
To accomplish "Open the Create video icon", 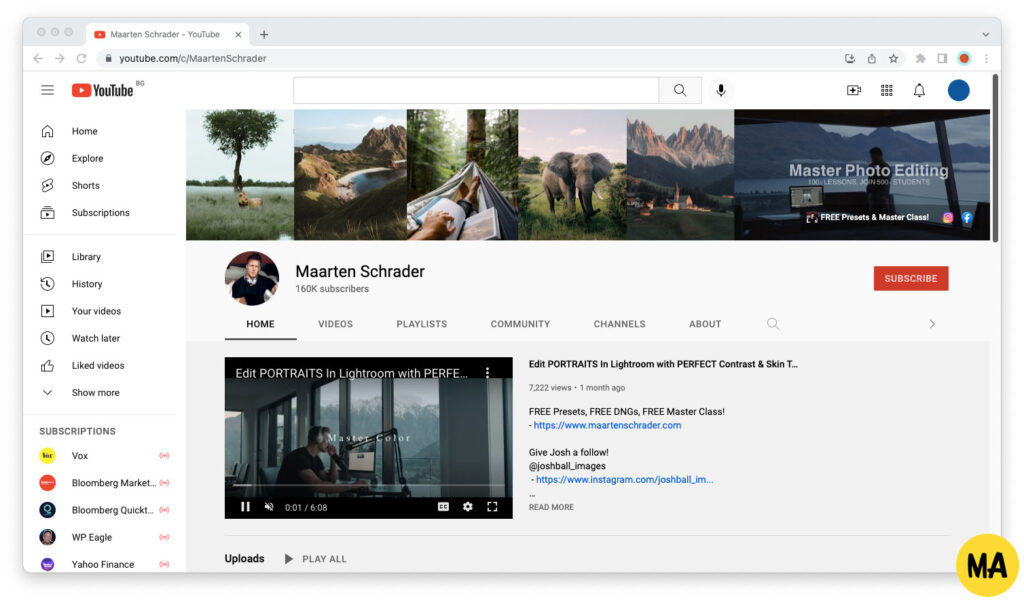I will tap(854, 90).
